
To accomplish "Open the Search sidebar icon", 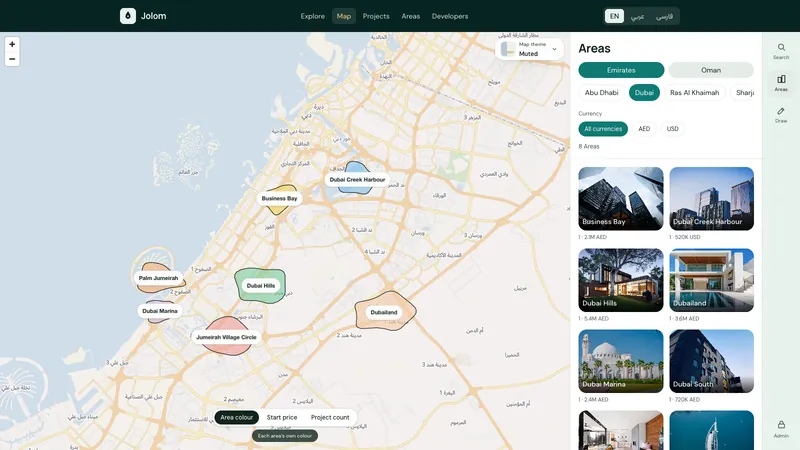I will (x=781, y=51).
